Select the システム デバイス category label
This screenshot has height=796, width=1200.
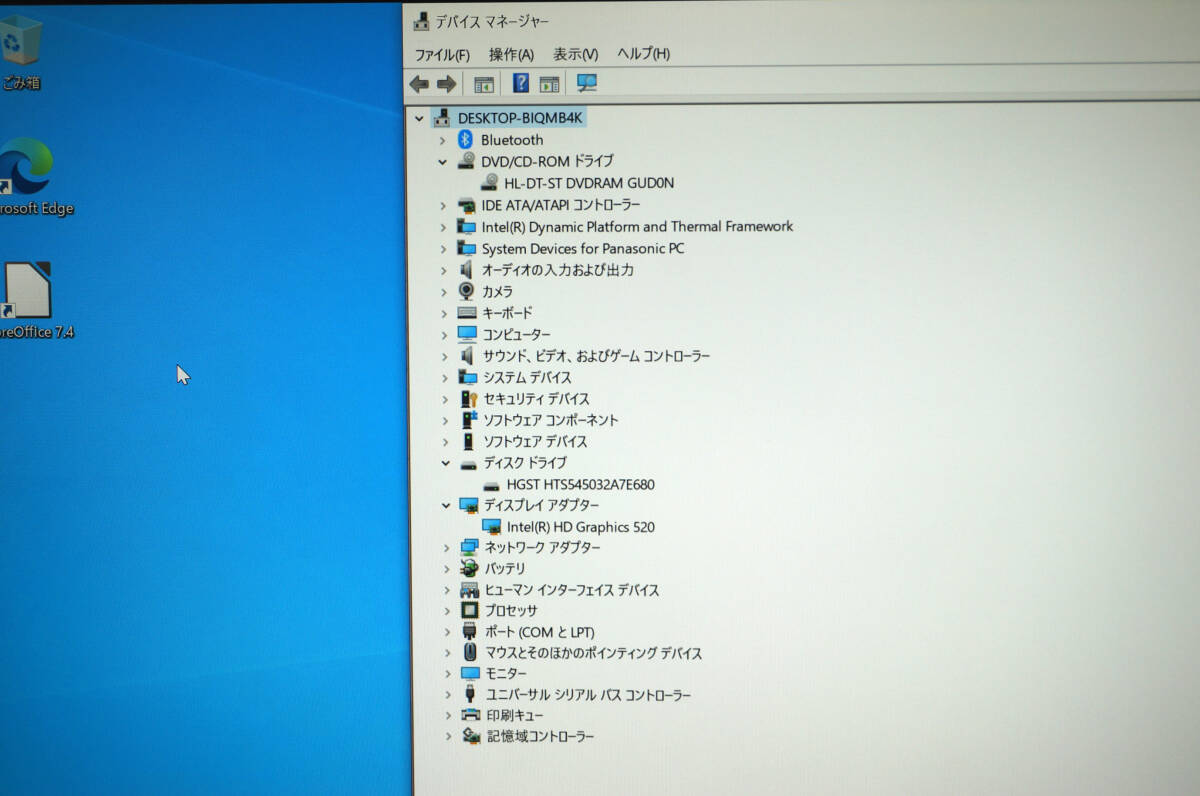(527, 377)
